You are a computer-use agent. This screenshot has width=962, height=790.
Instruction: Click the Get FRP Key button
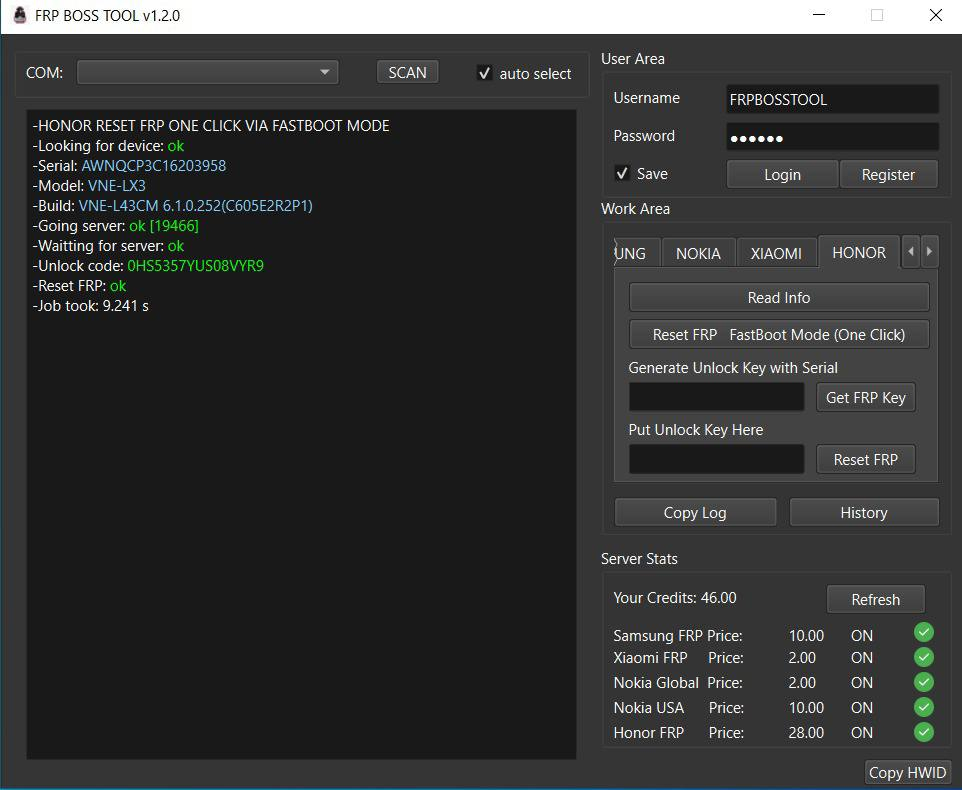point(865,397)
